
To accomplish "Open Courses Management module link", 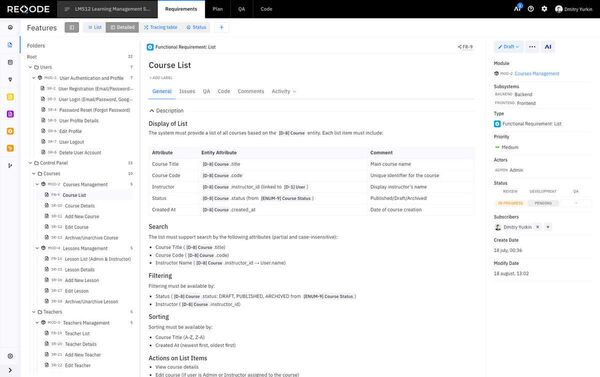I will (x=537, y=73).
